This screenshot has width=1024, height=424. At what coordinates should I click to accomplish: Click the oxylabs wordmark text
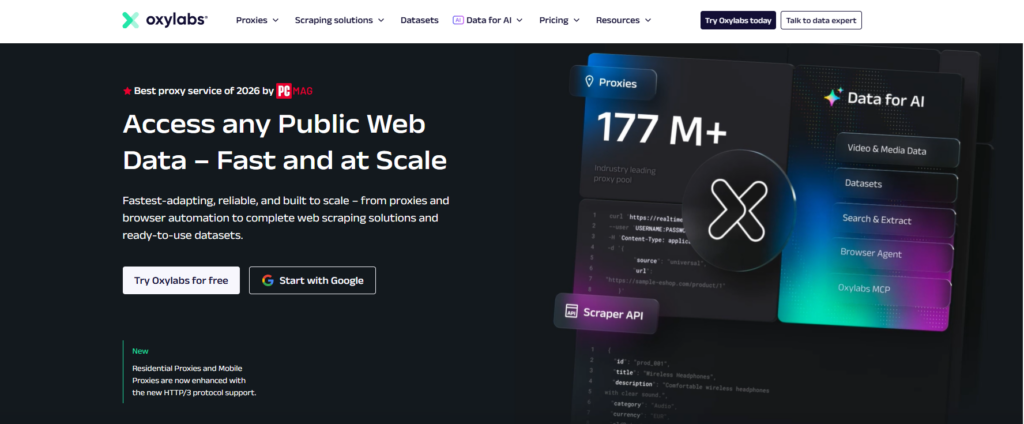[x=176, y=20]
